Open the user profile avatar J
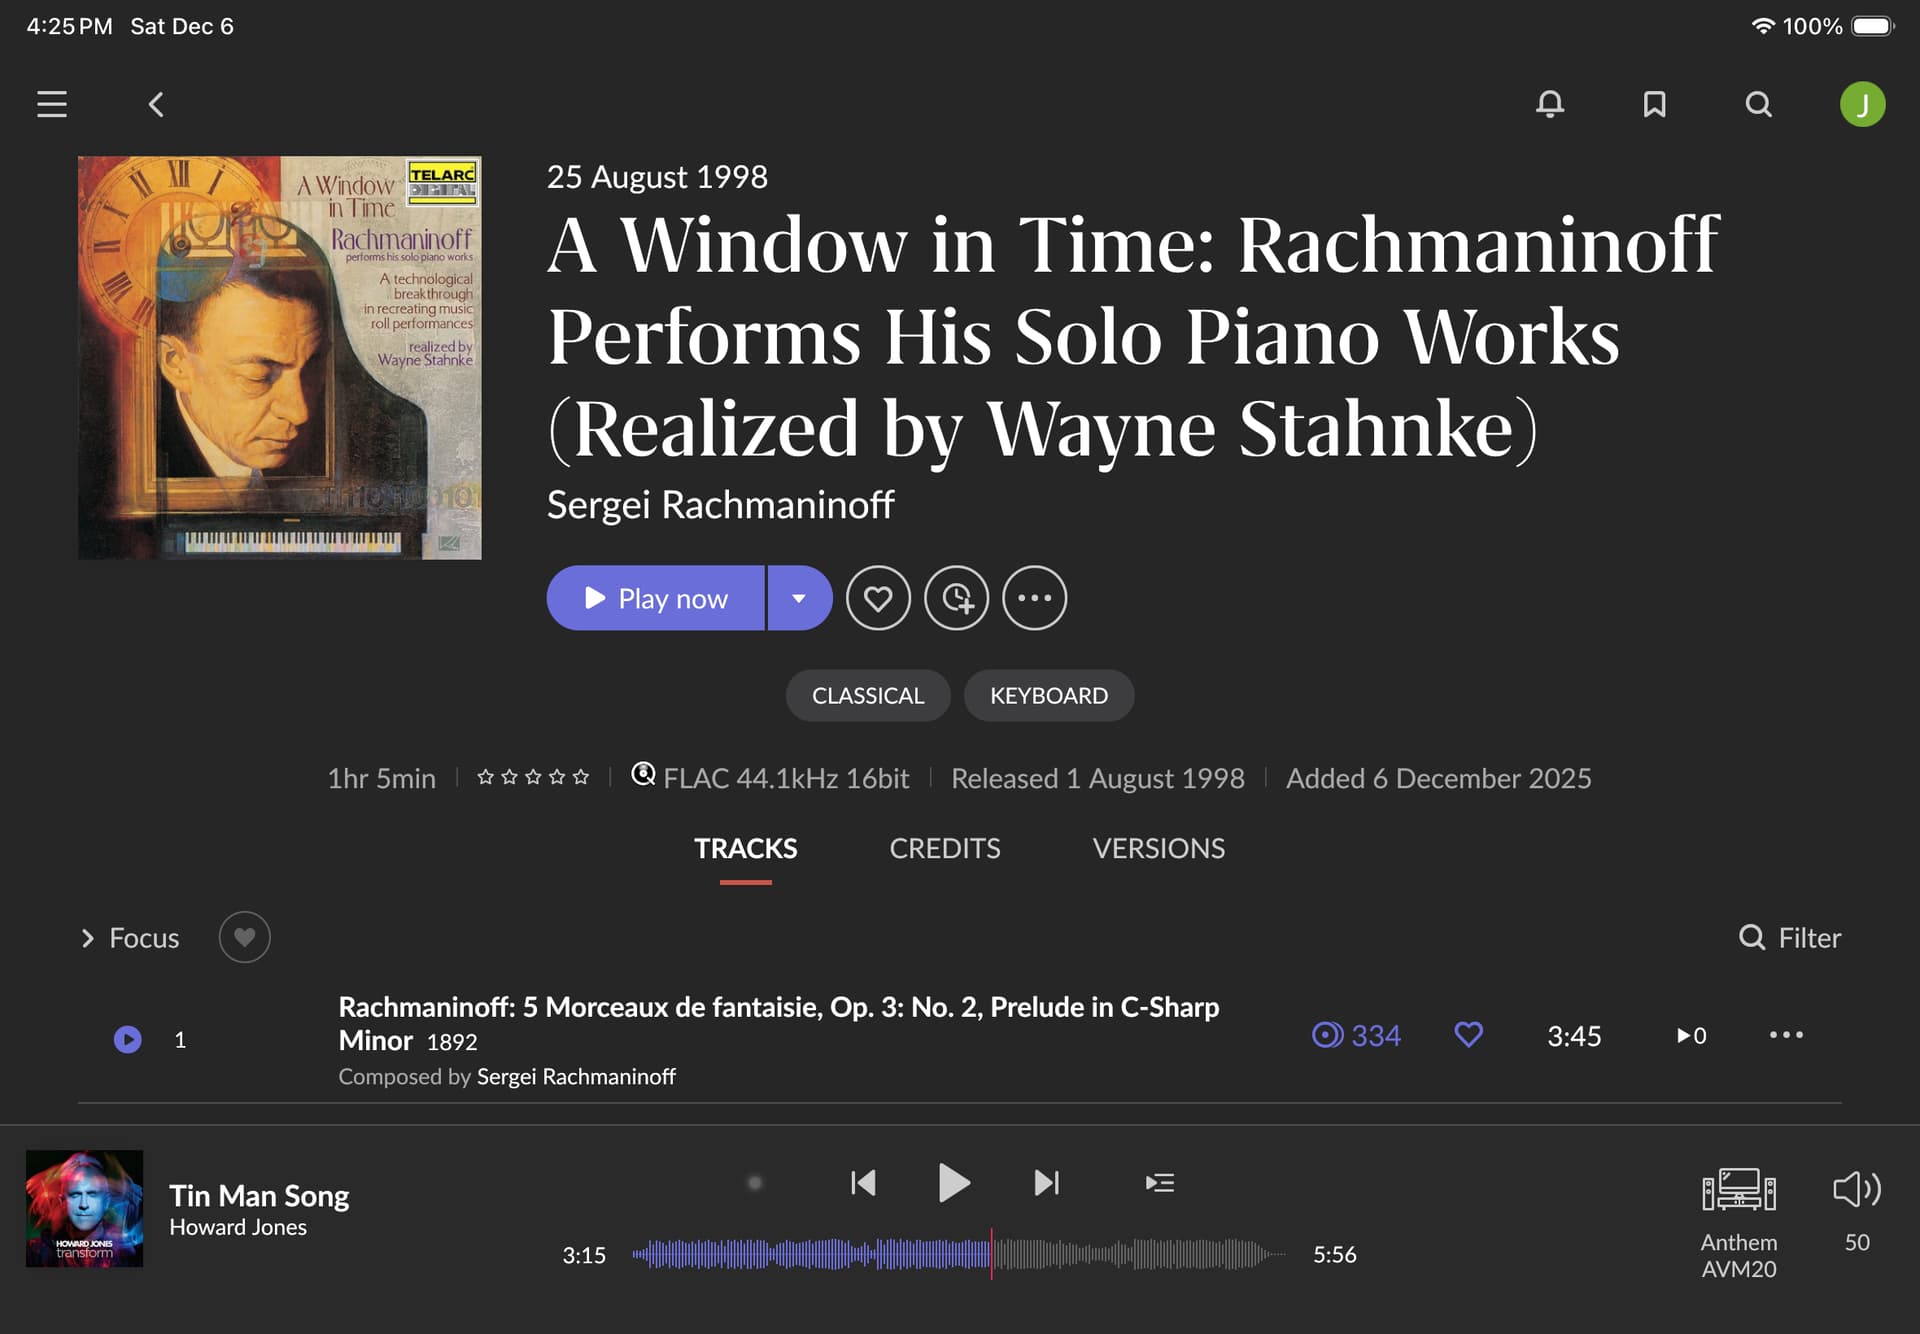Screen dimensions: 1920x1334 (x=1862, y=104)
